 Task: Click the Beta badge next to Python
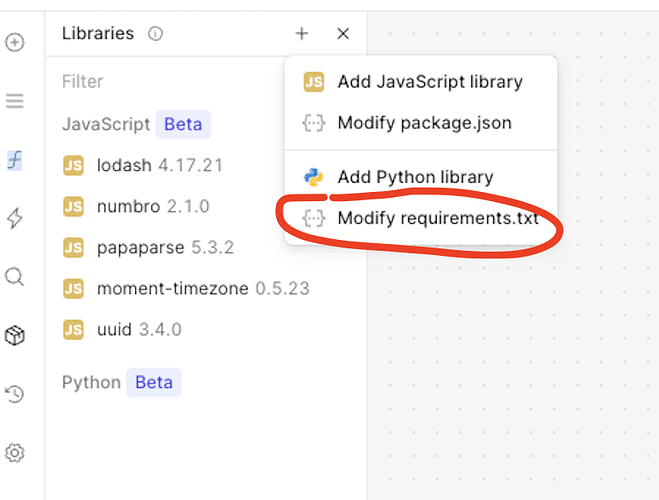(x=154, y=382)
